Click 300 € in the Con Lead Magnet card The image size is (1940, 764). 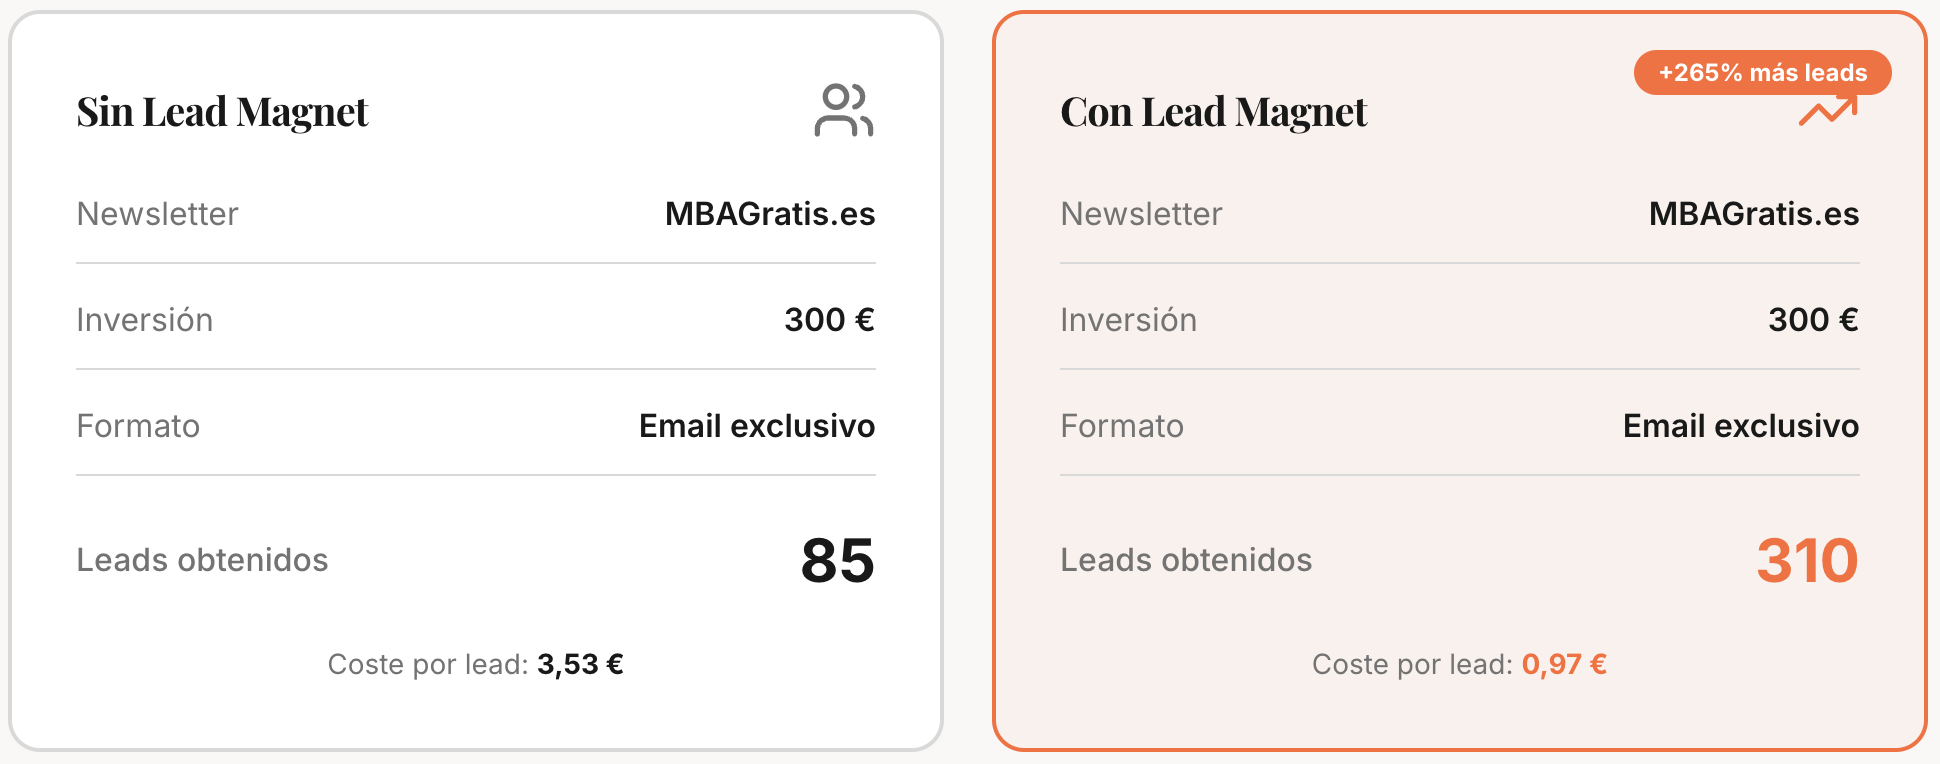point(1813,320)
